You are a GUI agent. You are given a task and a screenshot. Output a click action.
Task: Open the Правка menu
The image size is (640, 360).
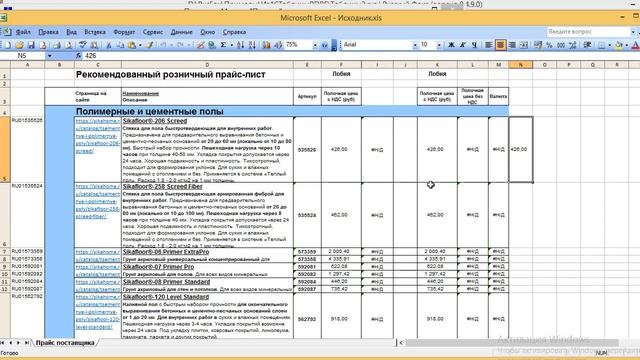point(48,32)
